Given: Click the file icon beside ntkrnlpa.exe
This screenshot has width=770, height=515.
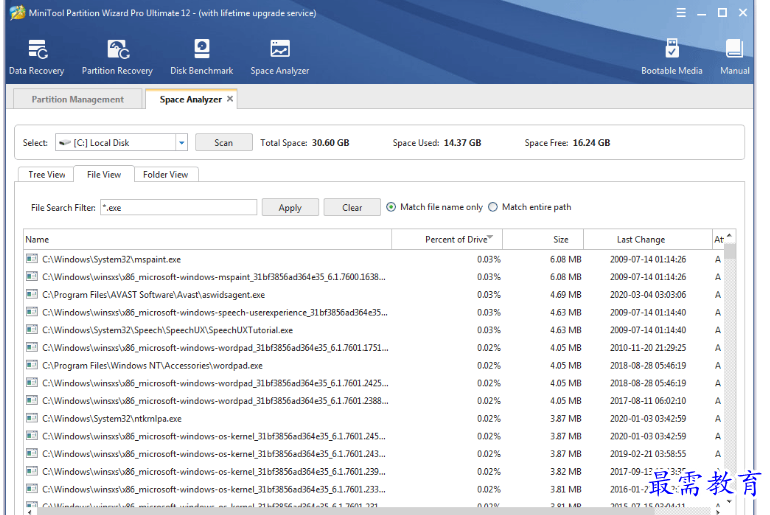Looking at the screenshot, I should (x=32, y=418).
